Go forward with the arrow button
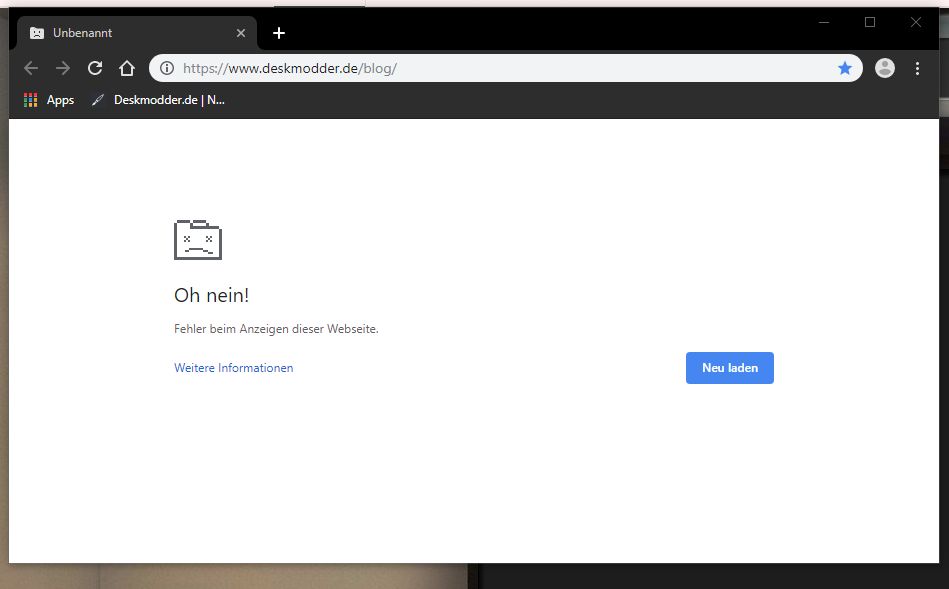 point(63,68)
